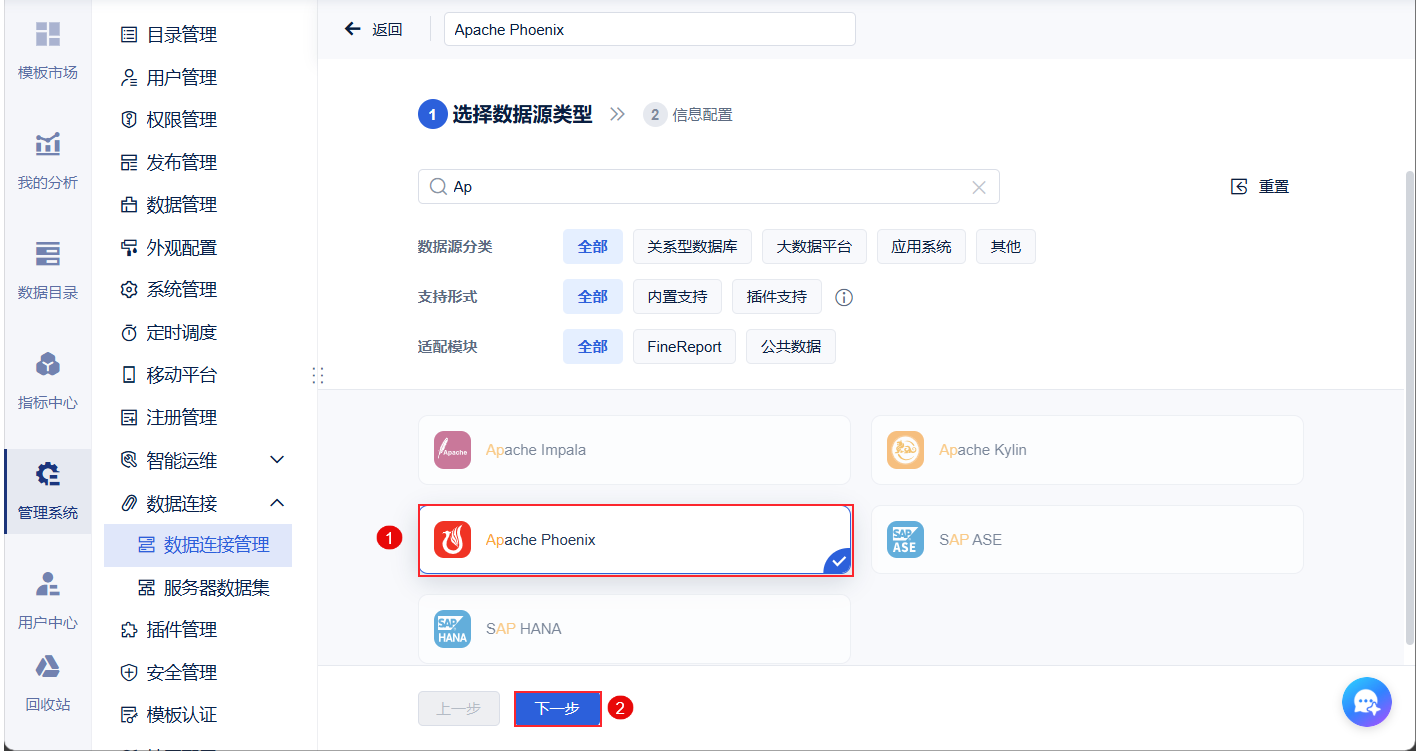Open 服务器数据集 submenu item
Image resolution: width=1416 pixels, height=751 pixels.
204,588
